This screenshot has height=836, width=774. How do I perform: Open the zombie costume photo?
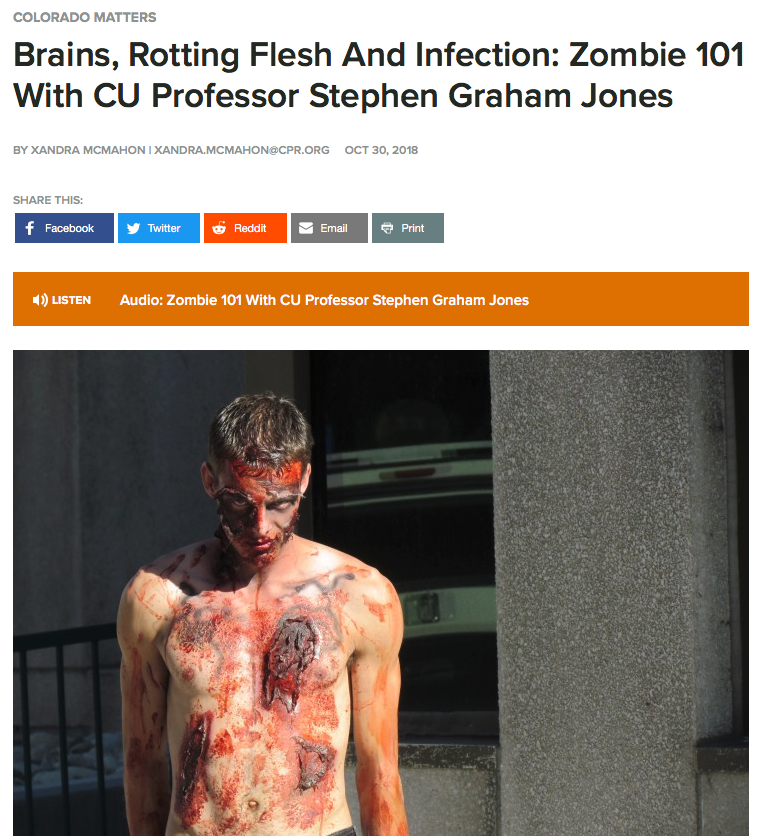pyautogui.click(x=381, y=593)
